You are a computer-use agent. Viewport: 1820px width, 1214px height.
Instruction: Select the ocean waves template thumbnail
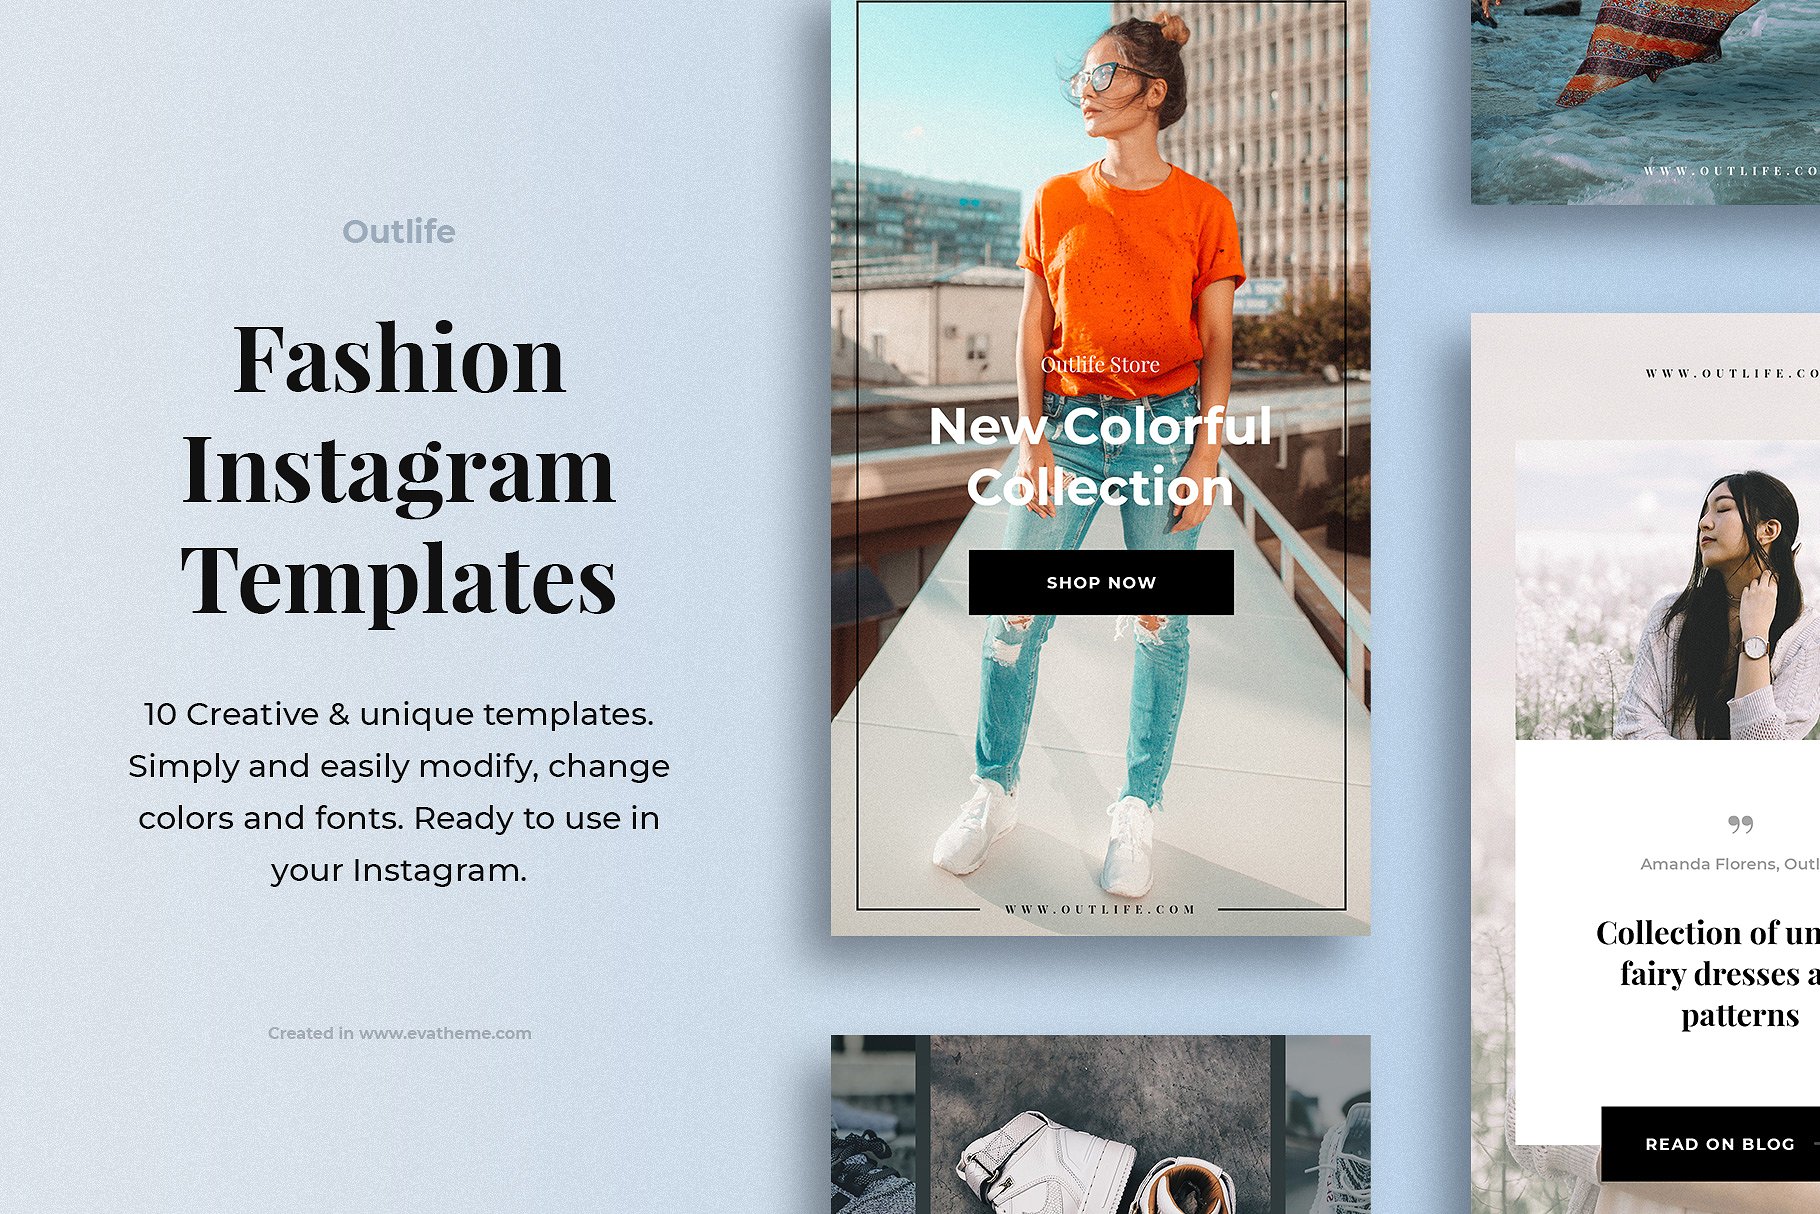tap(1645, 102)
